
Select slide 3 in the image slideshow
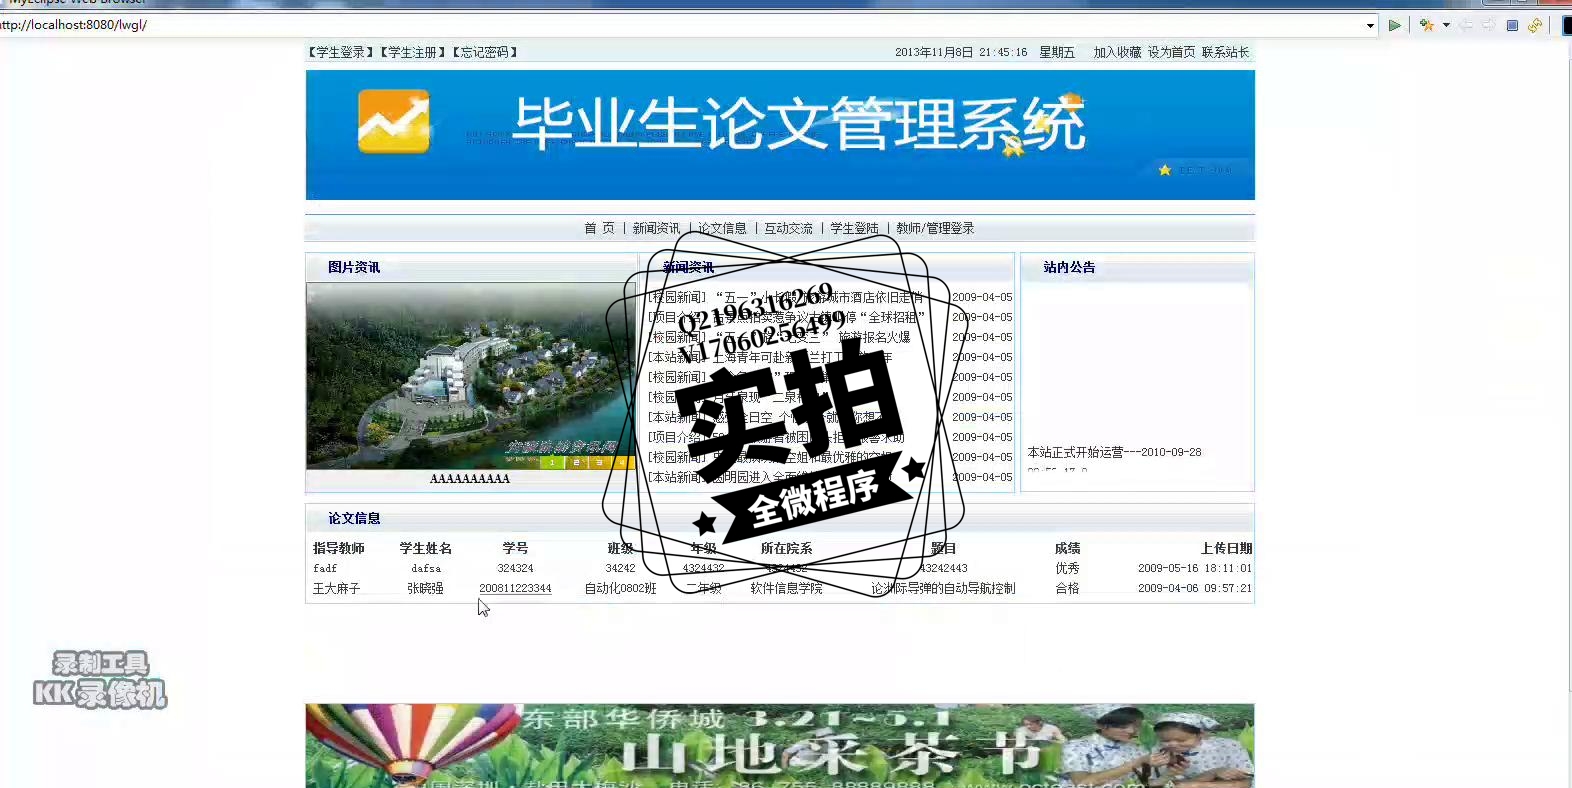coord(599,462)
